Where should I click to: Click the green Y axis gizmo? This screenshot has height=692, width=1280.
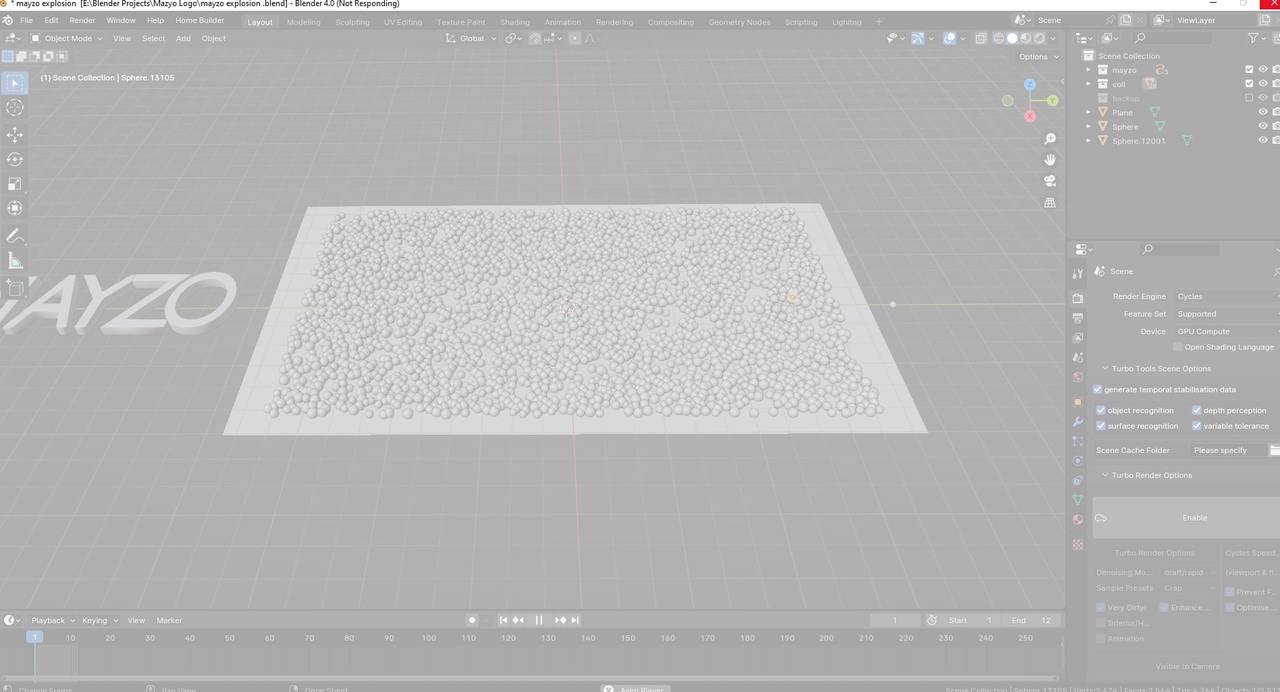(1052, 100)
